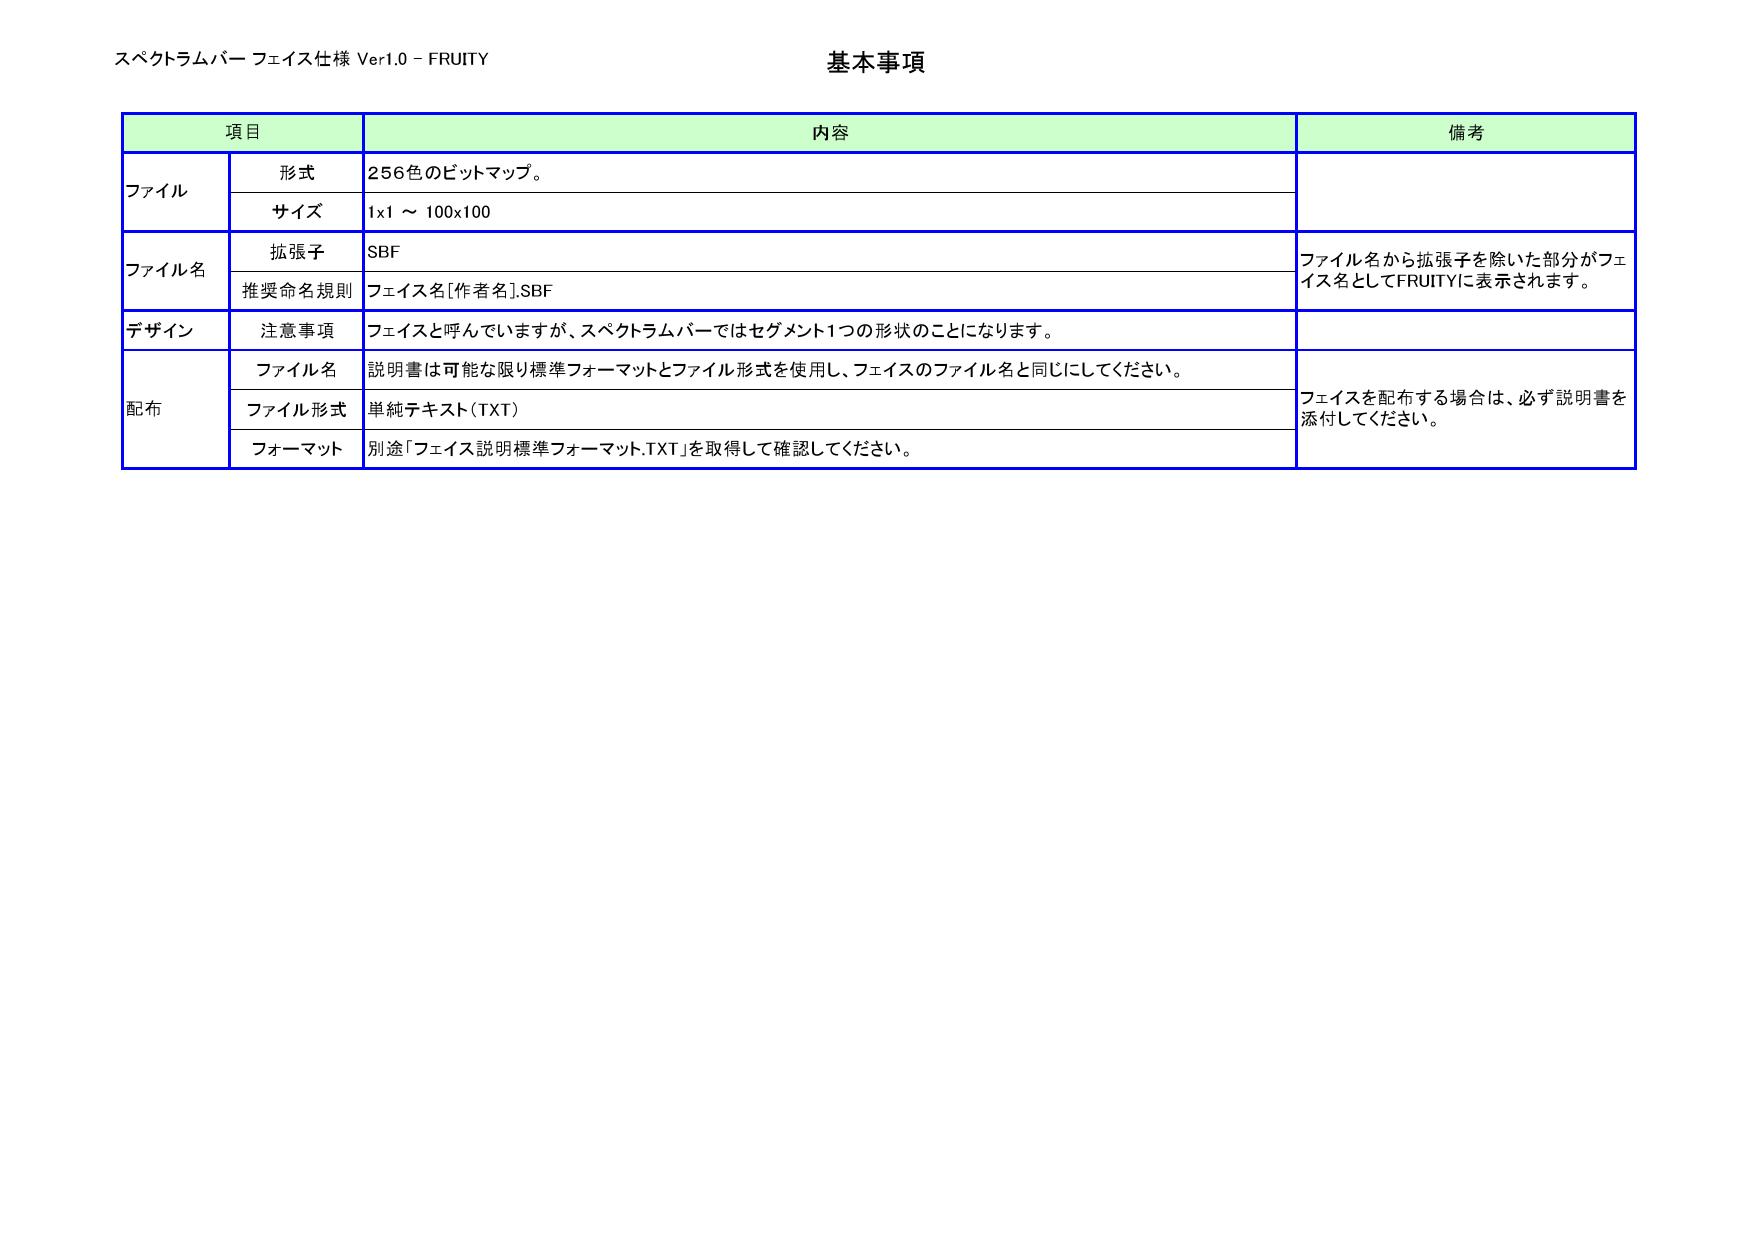Click the document header text ending in FRUITY

(x=301, y=59)
